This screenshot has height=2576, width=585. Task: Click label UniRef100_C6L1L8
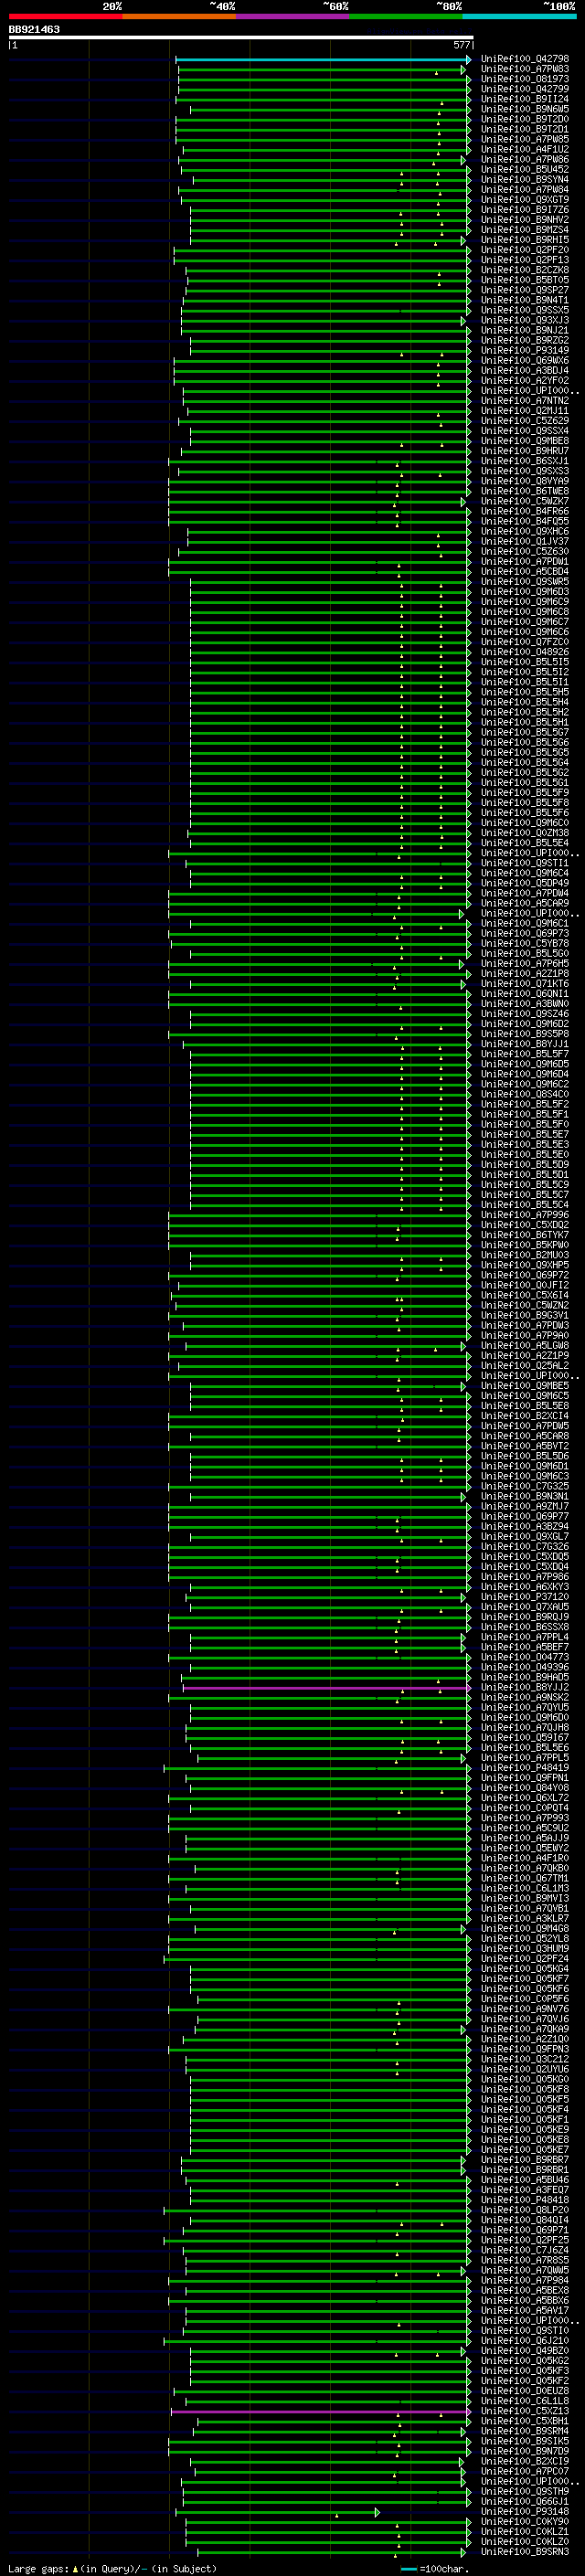click(x=525, y=2402)
